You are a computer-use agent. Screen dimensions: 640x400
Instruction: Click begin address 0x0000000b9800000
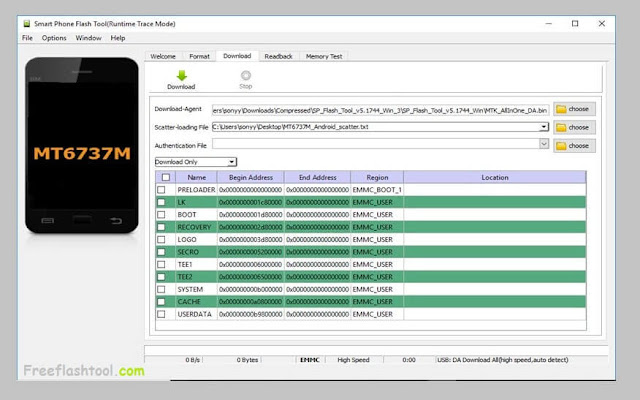pyautogui.click(x=251, y=314)
